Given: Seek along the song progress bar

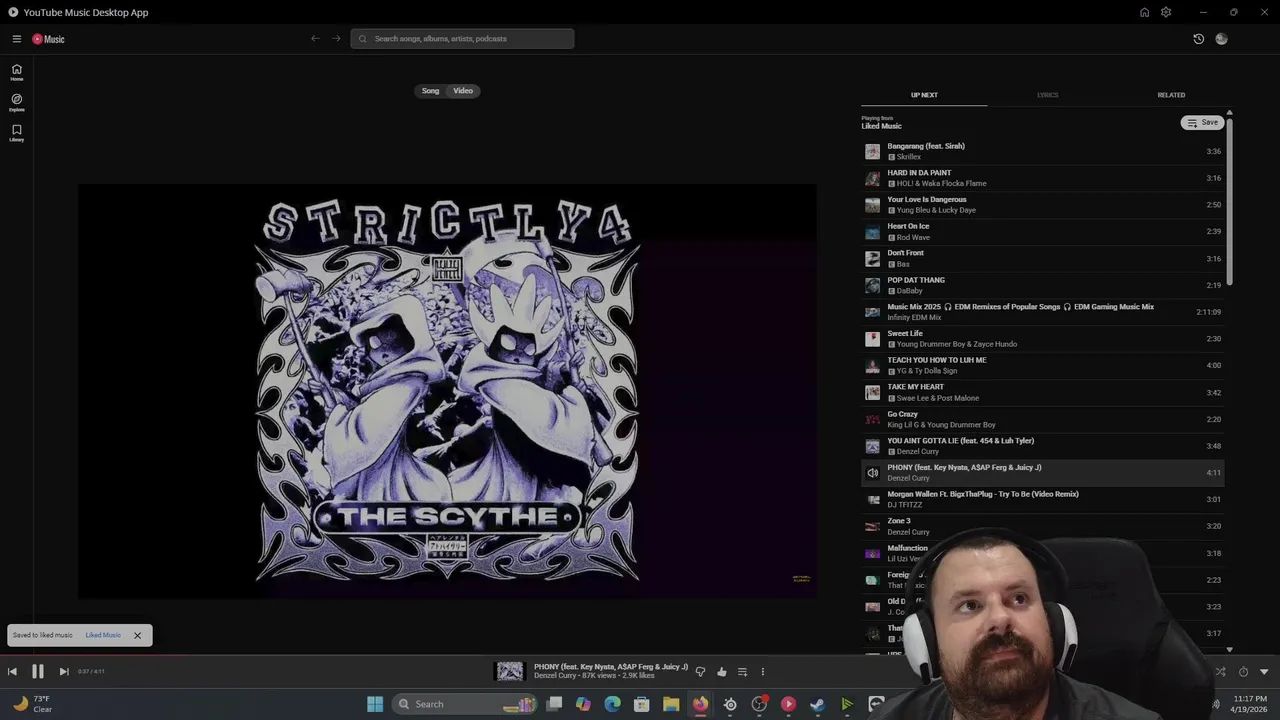Looking at the screenshot, I should (x=640, y=657).
